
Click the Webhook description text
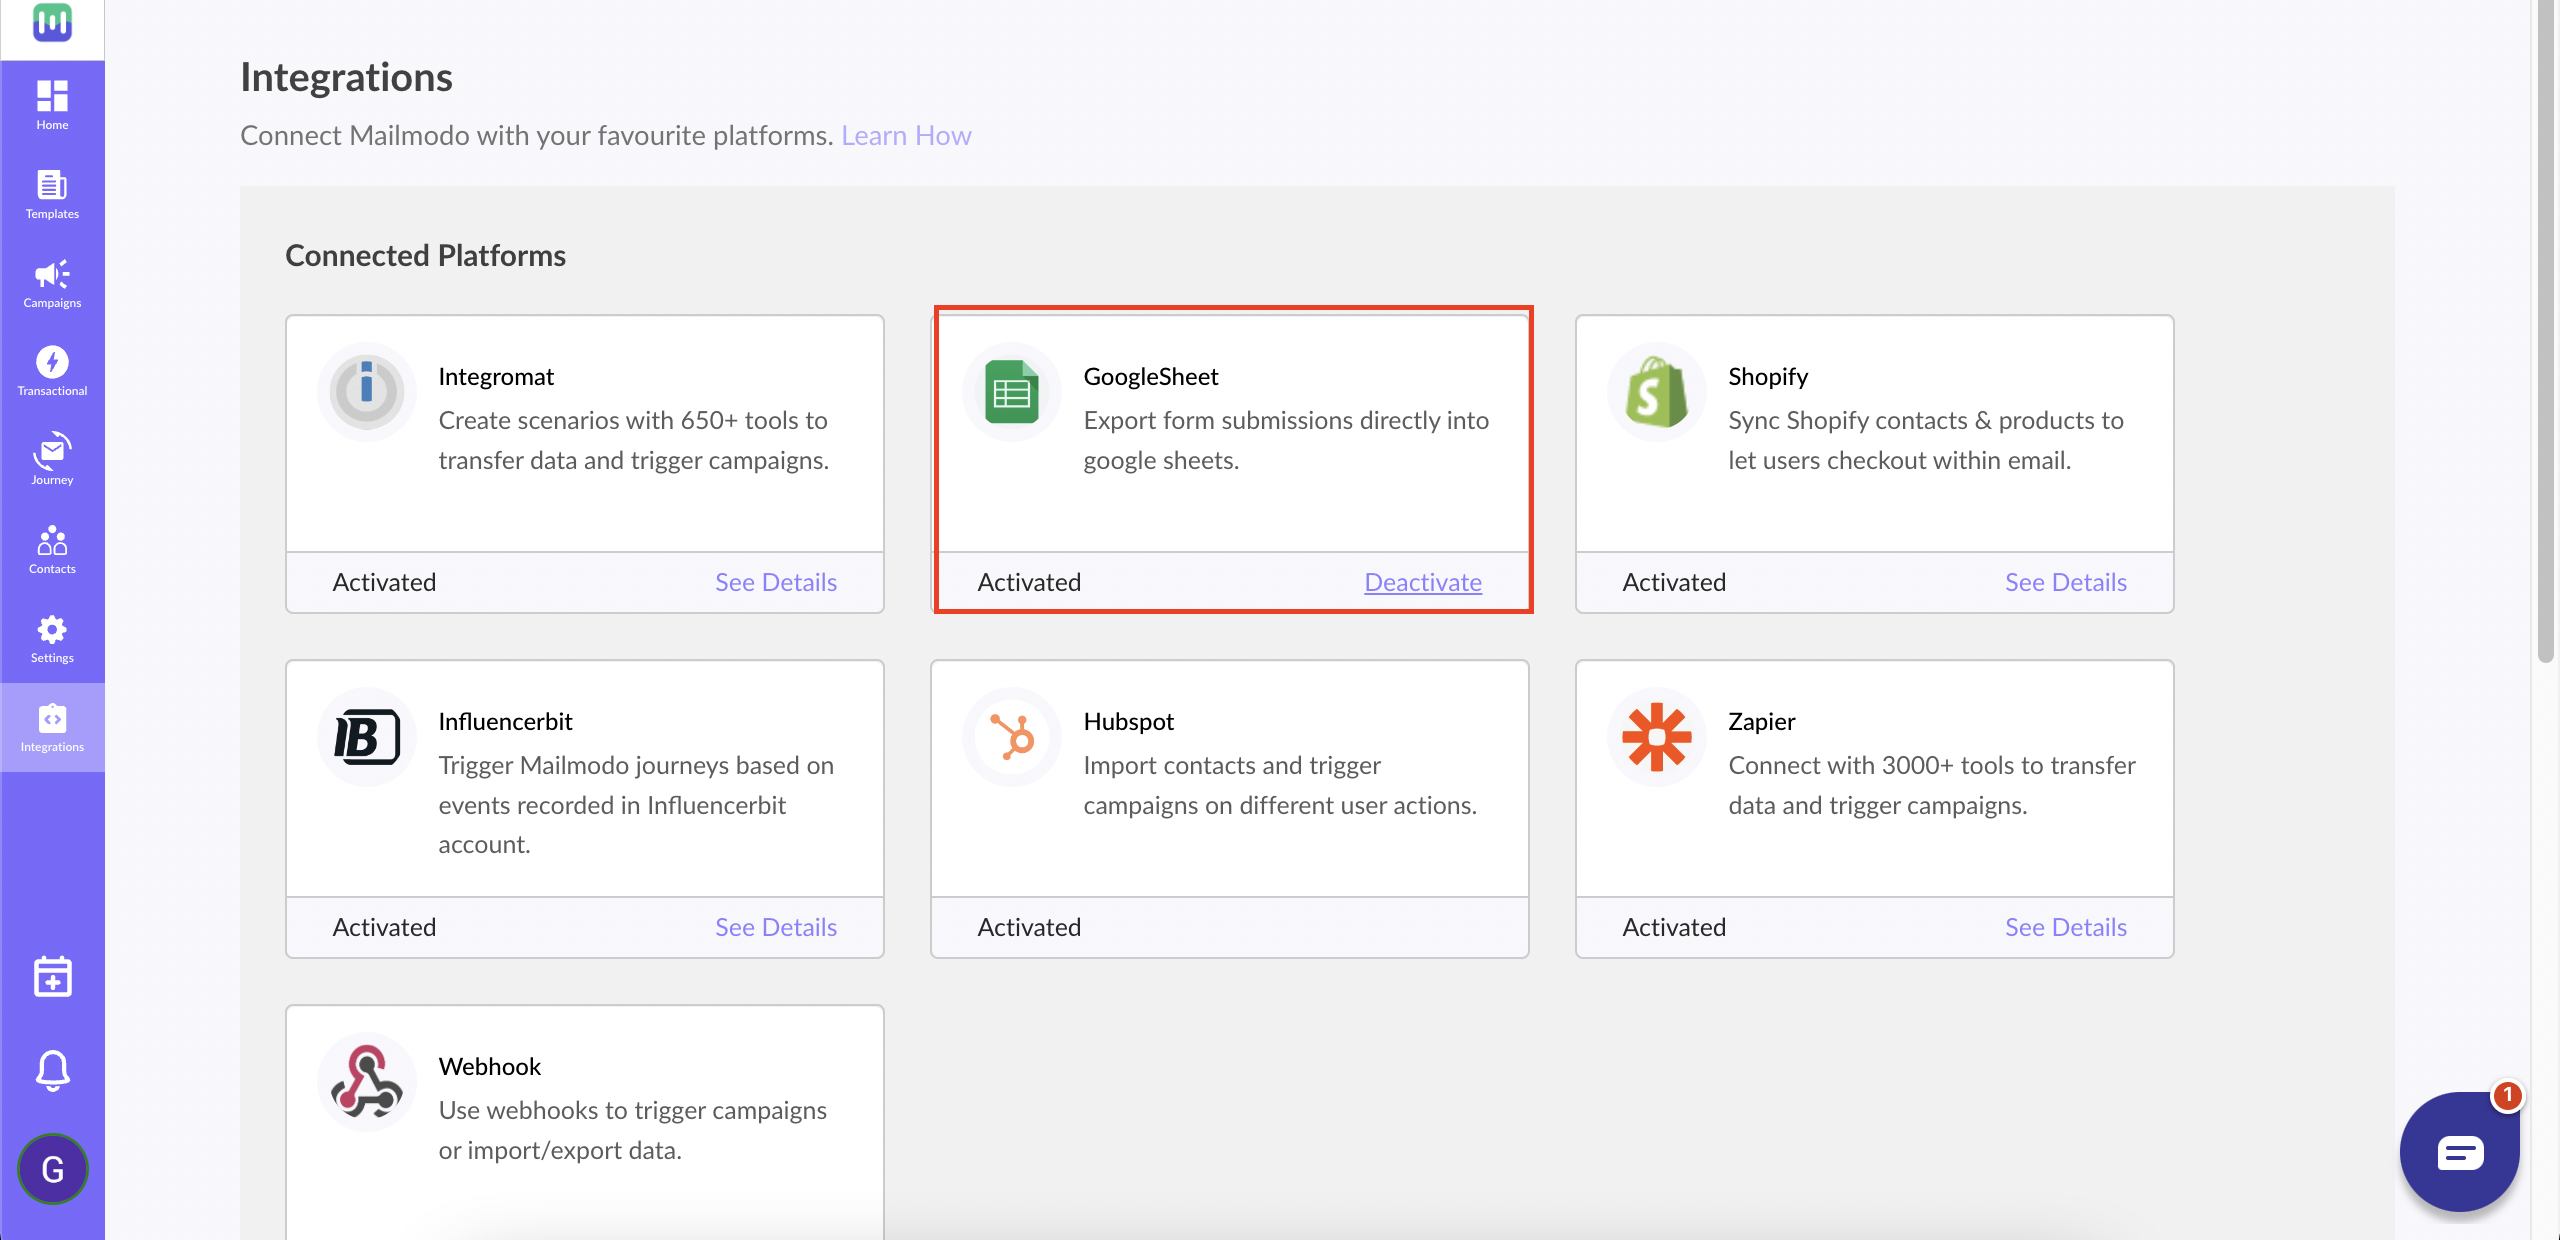[632, 1130]
